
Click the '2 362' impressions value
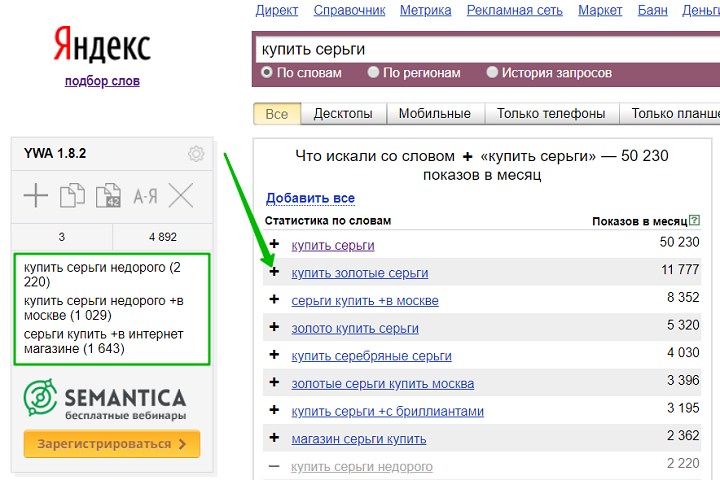(x=683, y=435)
